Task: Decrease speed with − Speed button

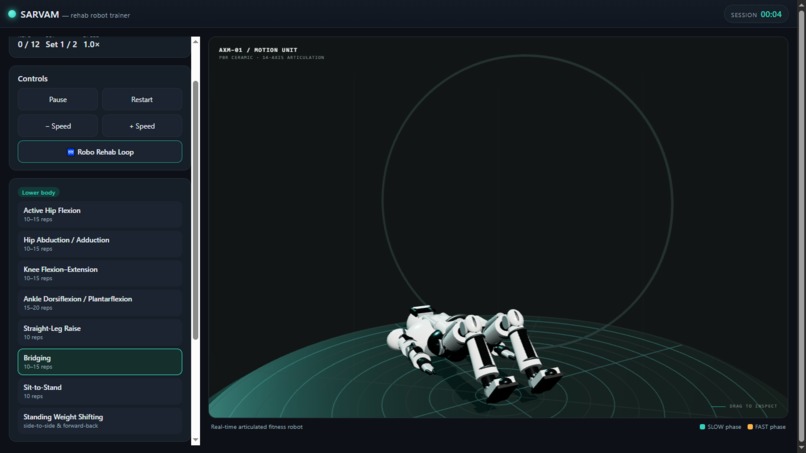Action: [x=58, y=126]
